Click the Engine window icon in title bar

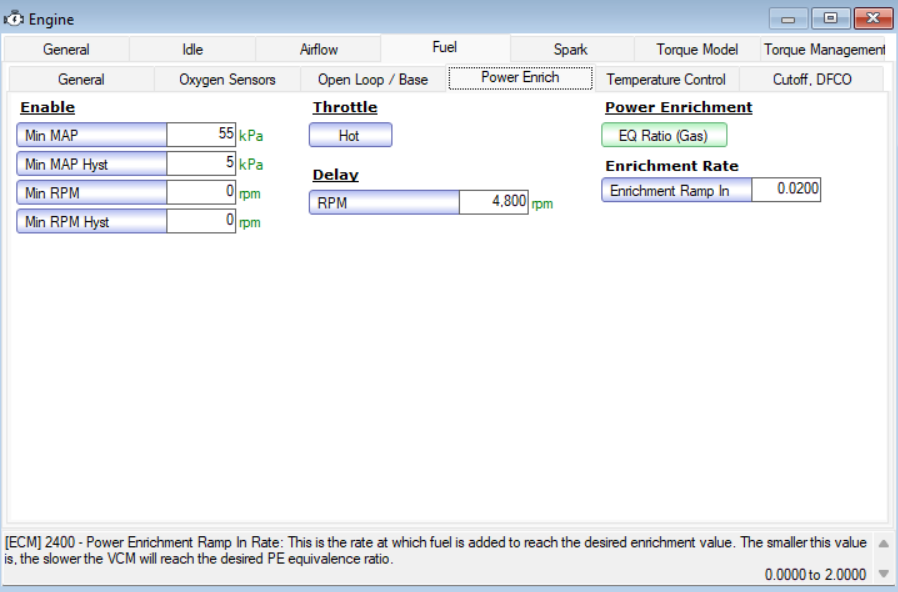coord(14,18)
